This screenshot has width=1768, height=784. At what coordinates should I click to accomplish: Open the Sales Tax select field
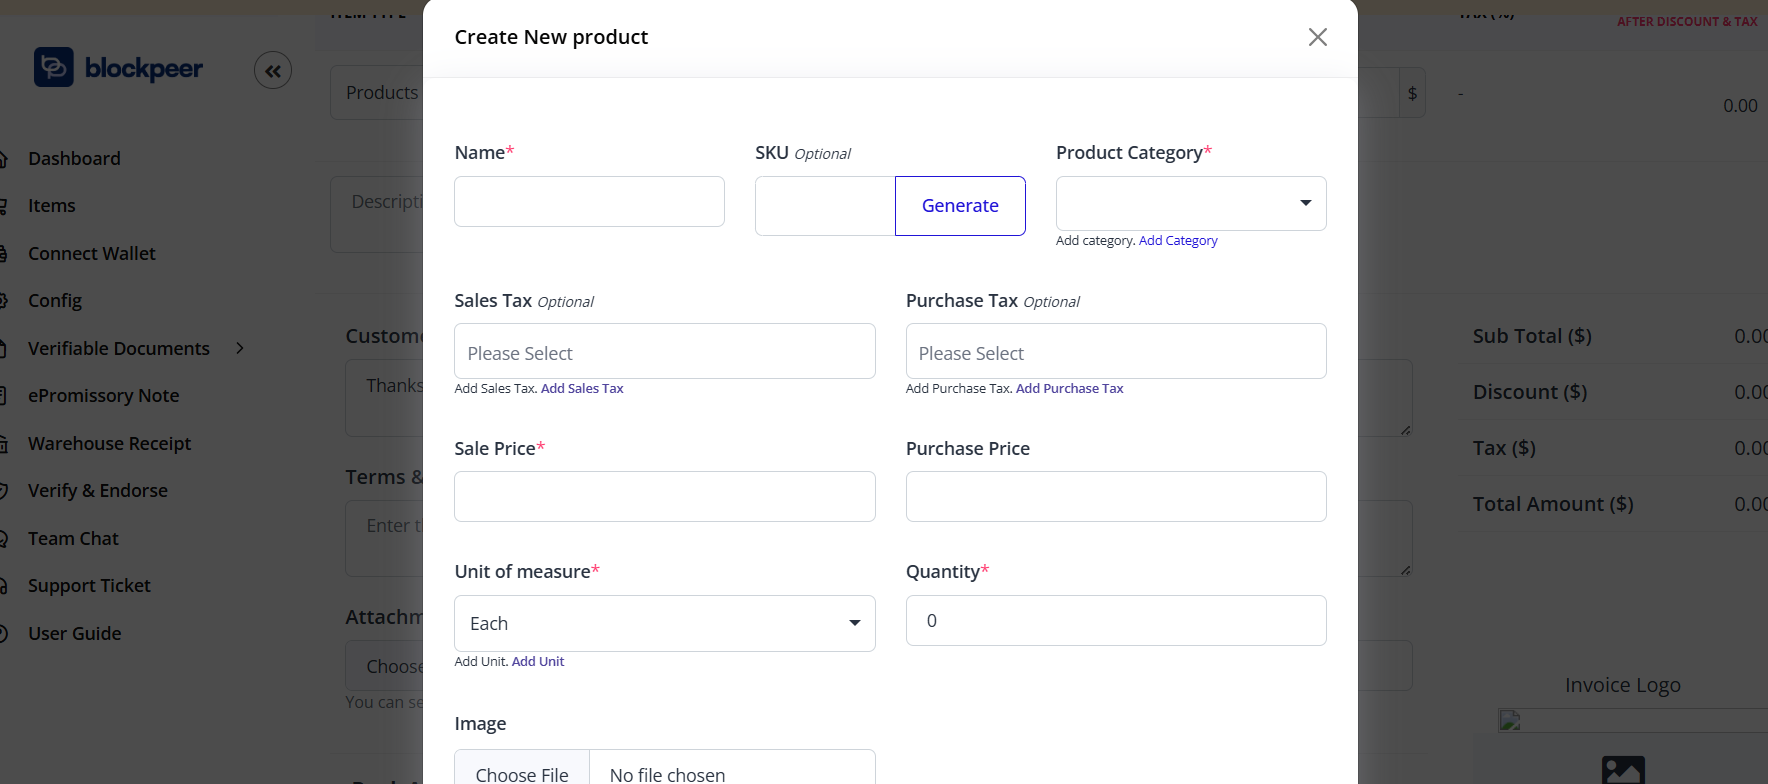tap(664, 351)
